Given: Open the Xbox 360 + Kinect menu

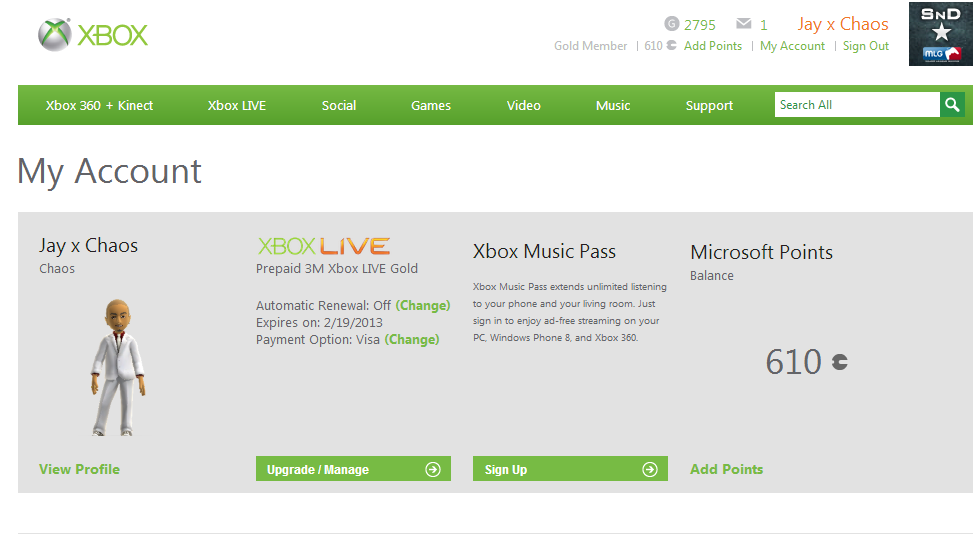Looking at the screenshot, I should (99, 105).
